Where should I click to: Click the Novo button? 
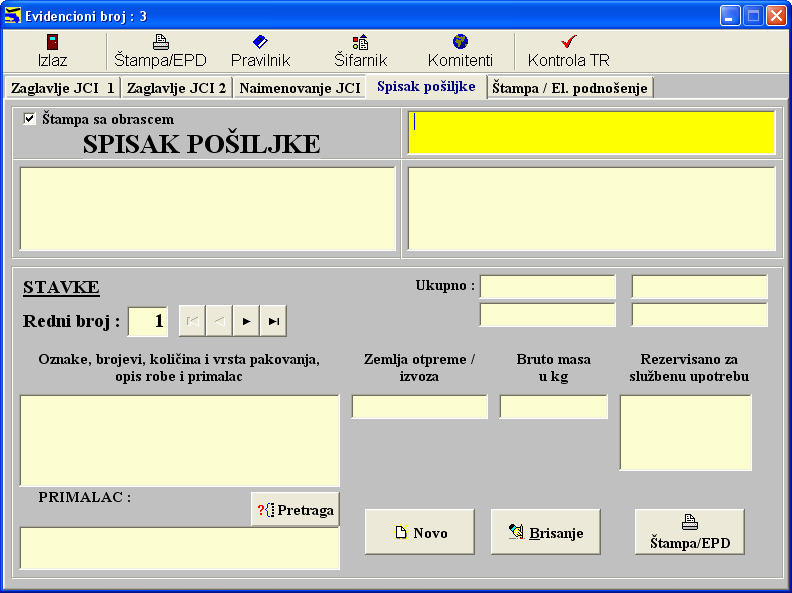click(420, 532)
